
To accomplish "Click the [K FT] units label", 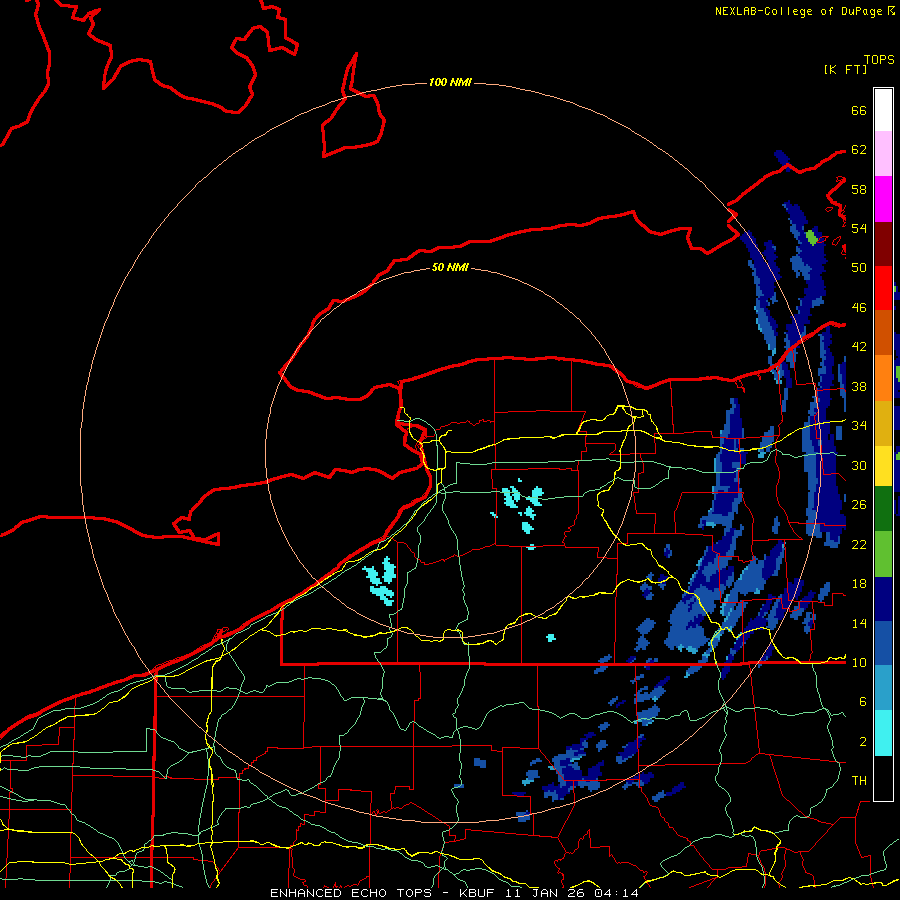I will [x=845, y=69].
